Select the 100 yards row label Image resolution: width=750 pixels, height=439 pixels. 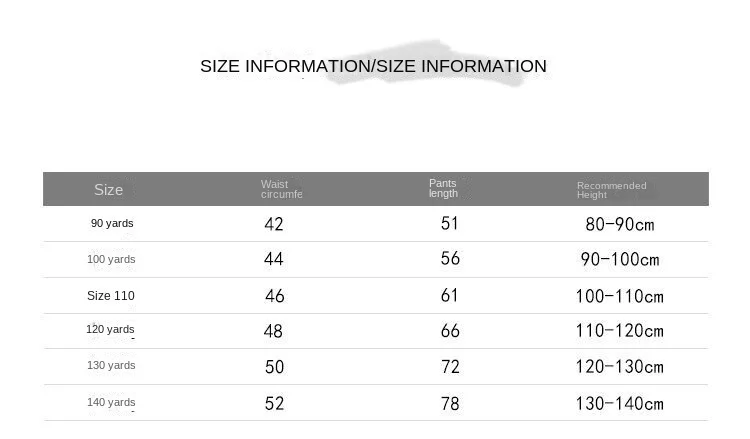(x=111, y=259)
